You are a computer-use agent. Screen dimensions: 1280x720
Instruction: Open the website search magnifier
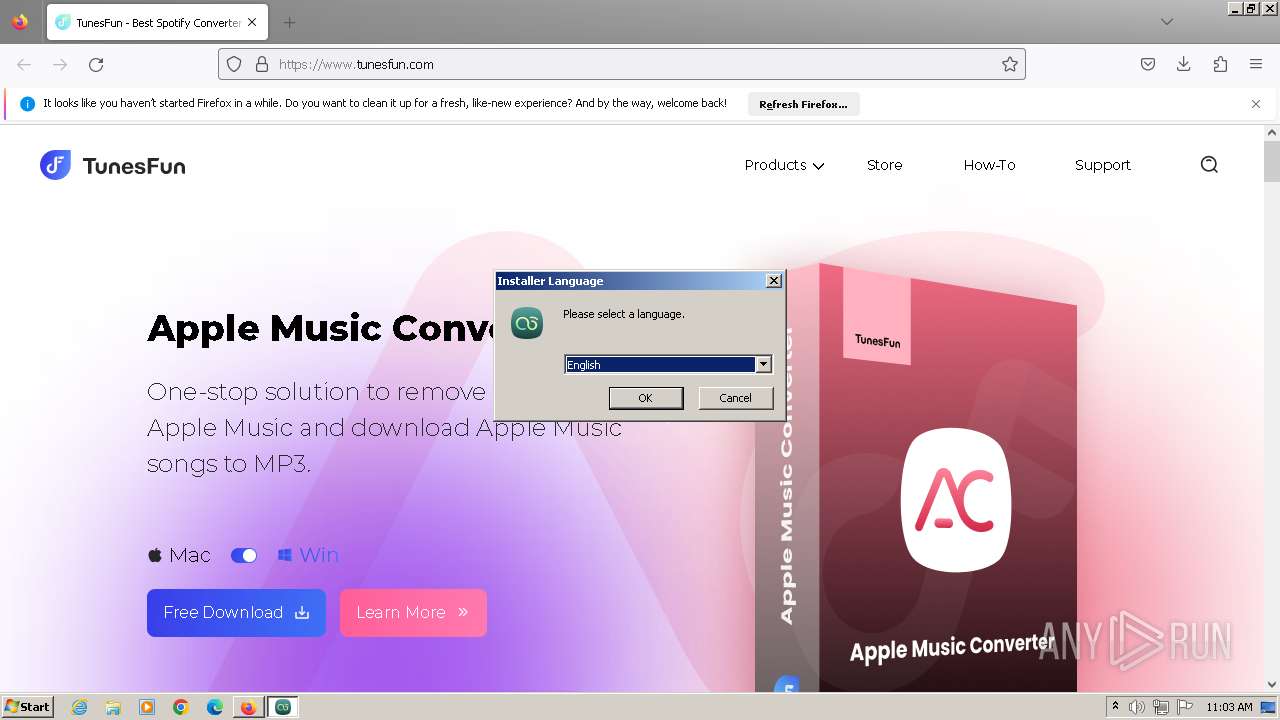(x=1209, y=165)
